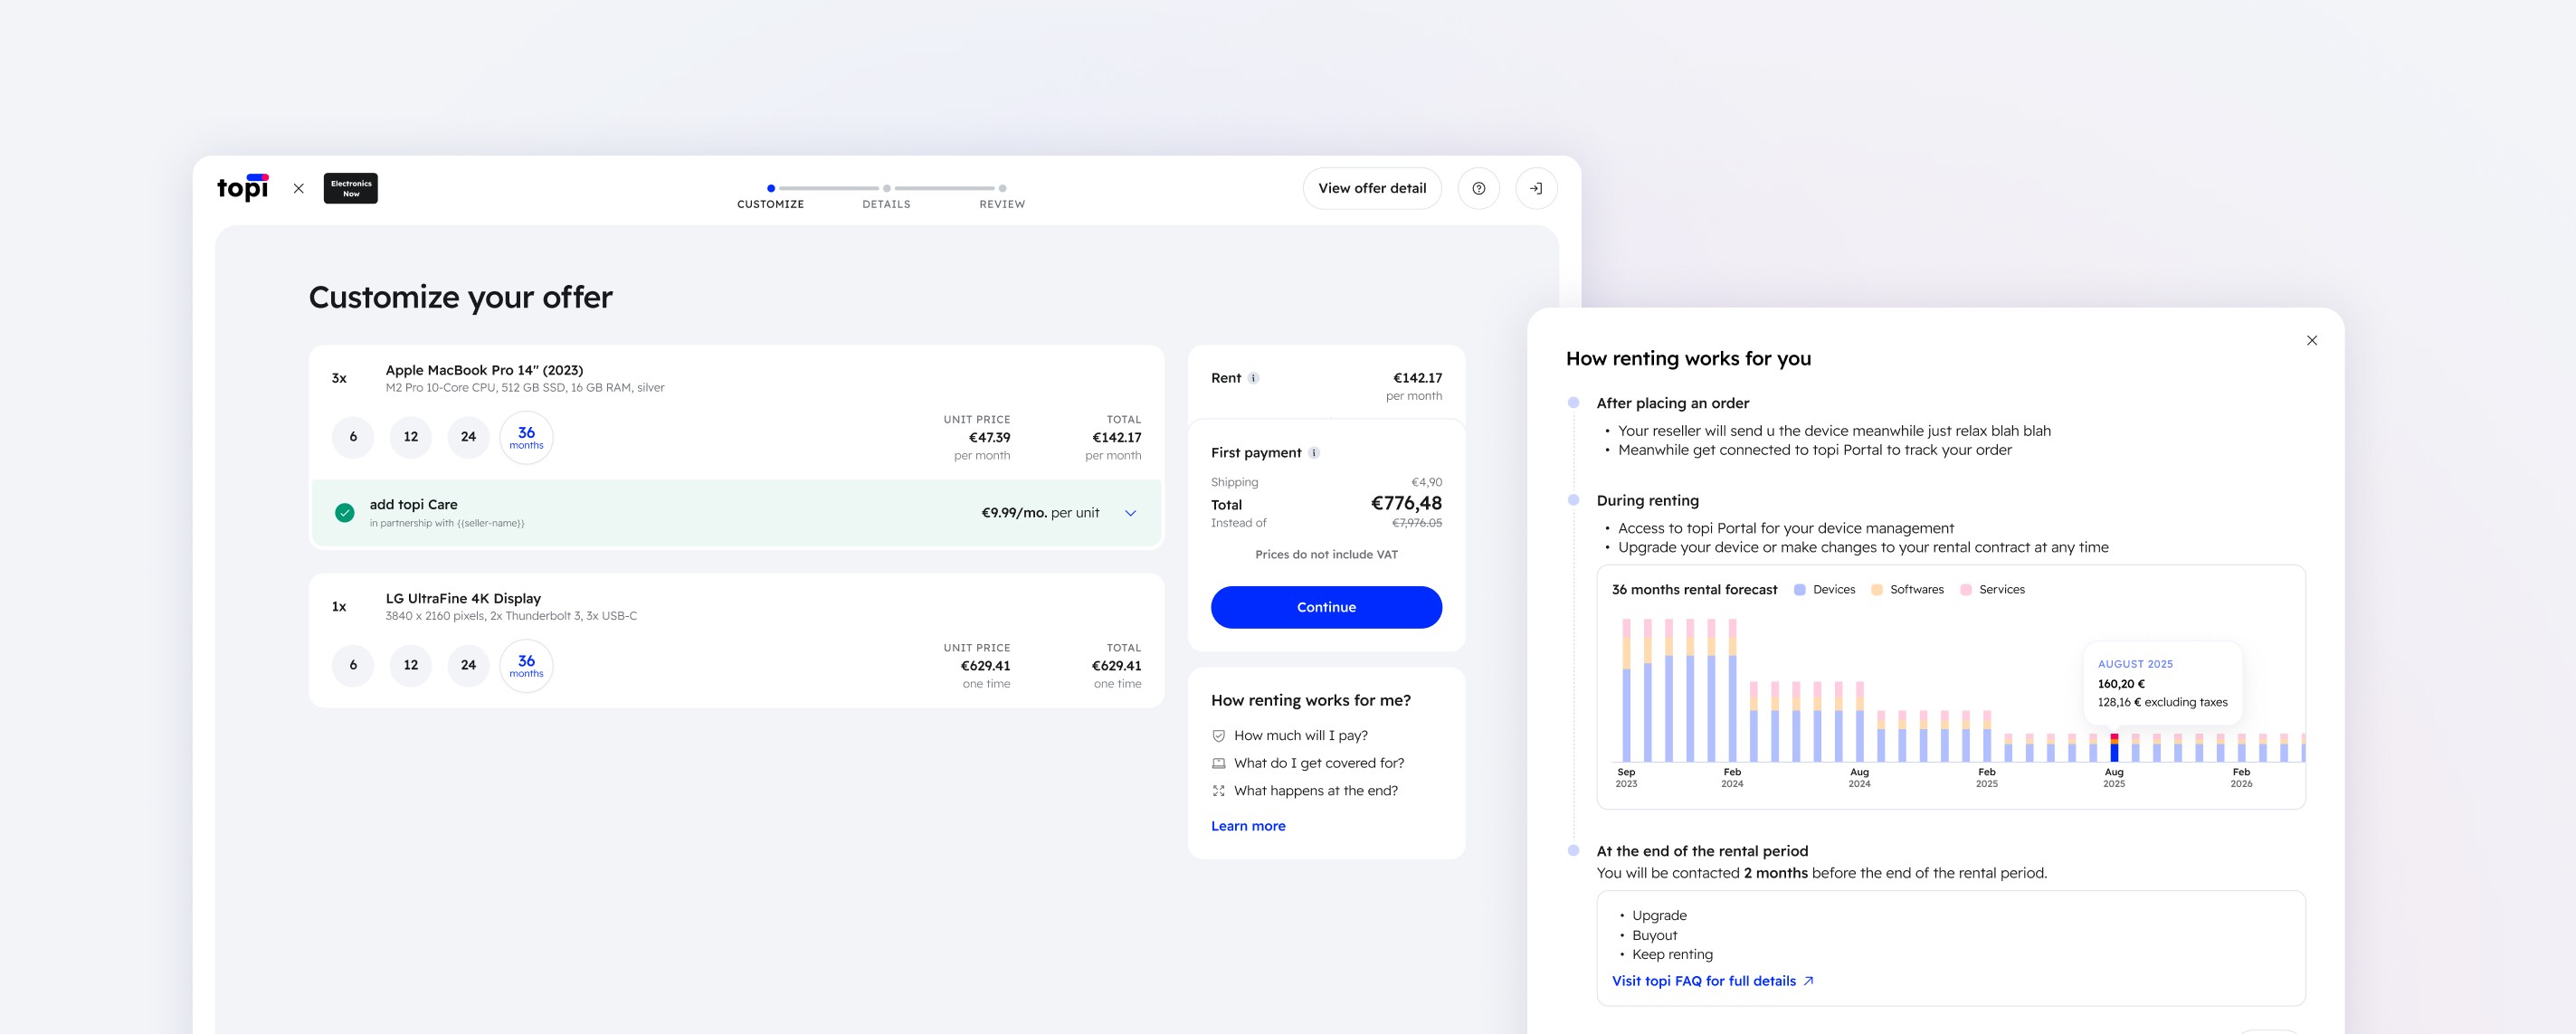
Task: Click the logout arrow icon in header
Action: (x=1536, y=188)
